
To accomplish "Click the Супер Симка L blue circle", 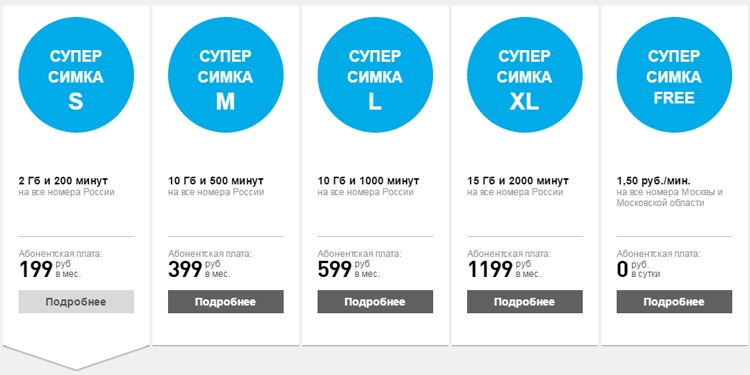I will click(x=375, y=75).
